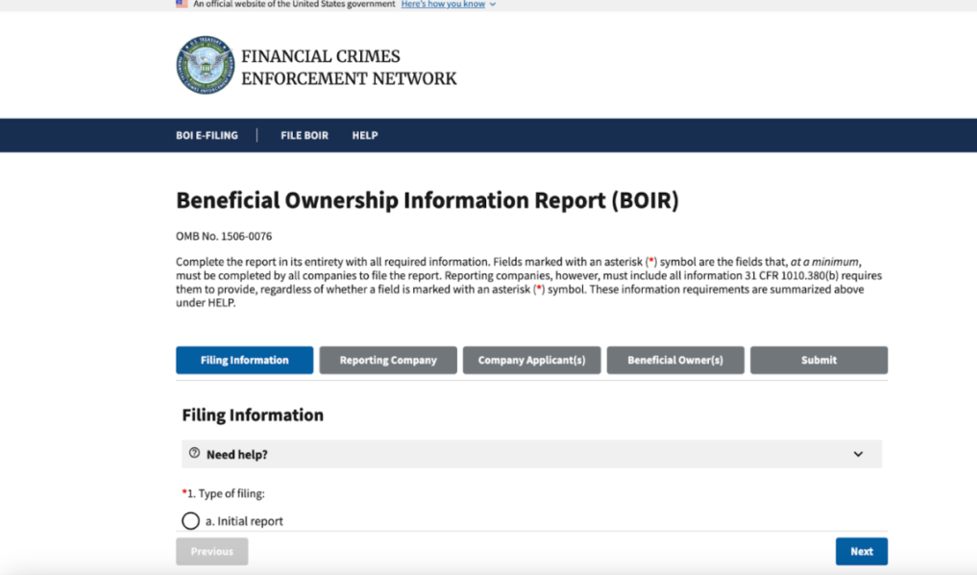Click the 'Need help?' label
977x575 pixels.
237,455
